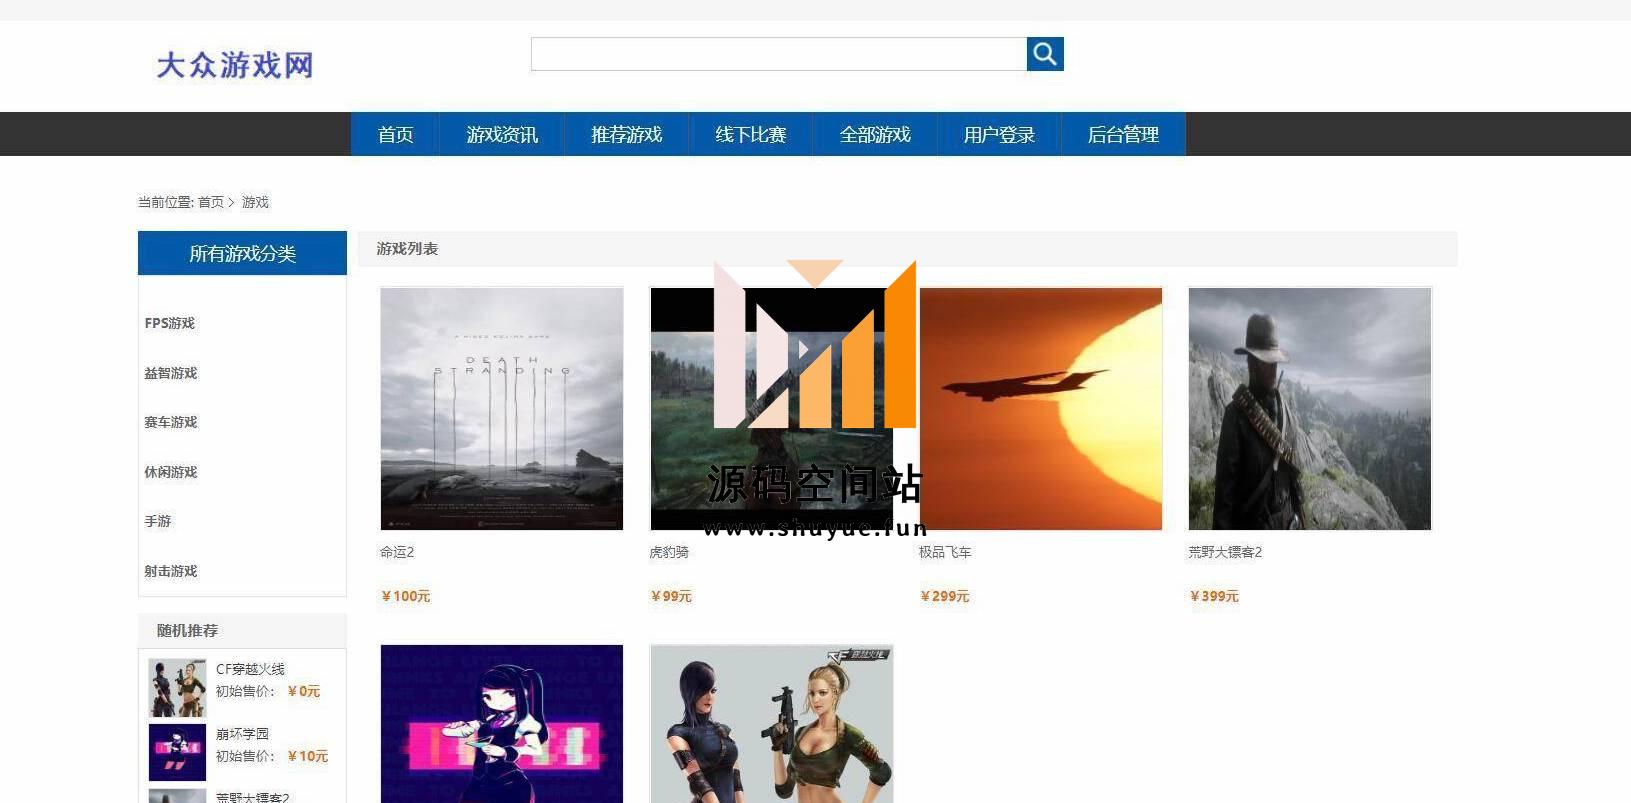Click the 极品飞车 game title
The image size is (1631, 803).
click(x=945, y=552)
